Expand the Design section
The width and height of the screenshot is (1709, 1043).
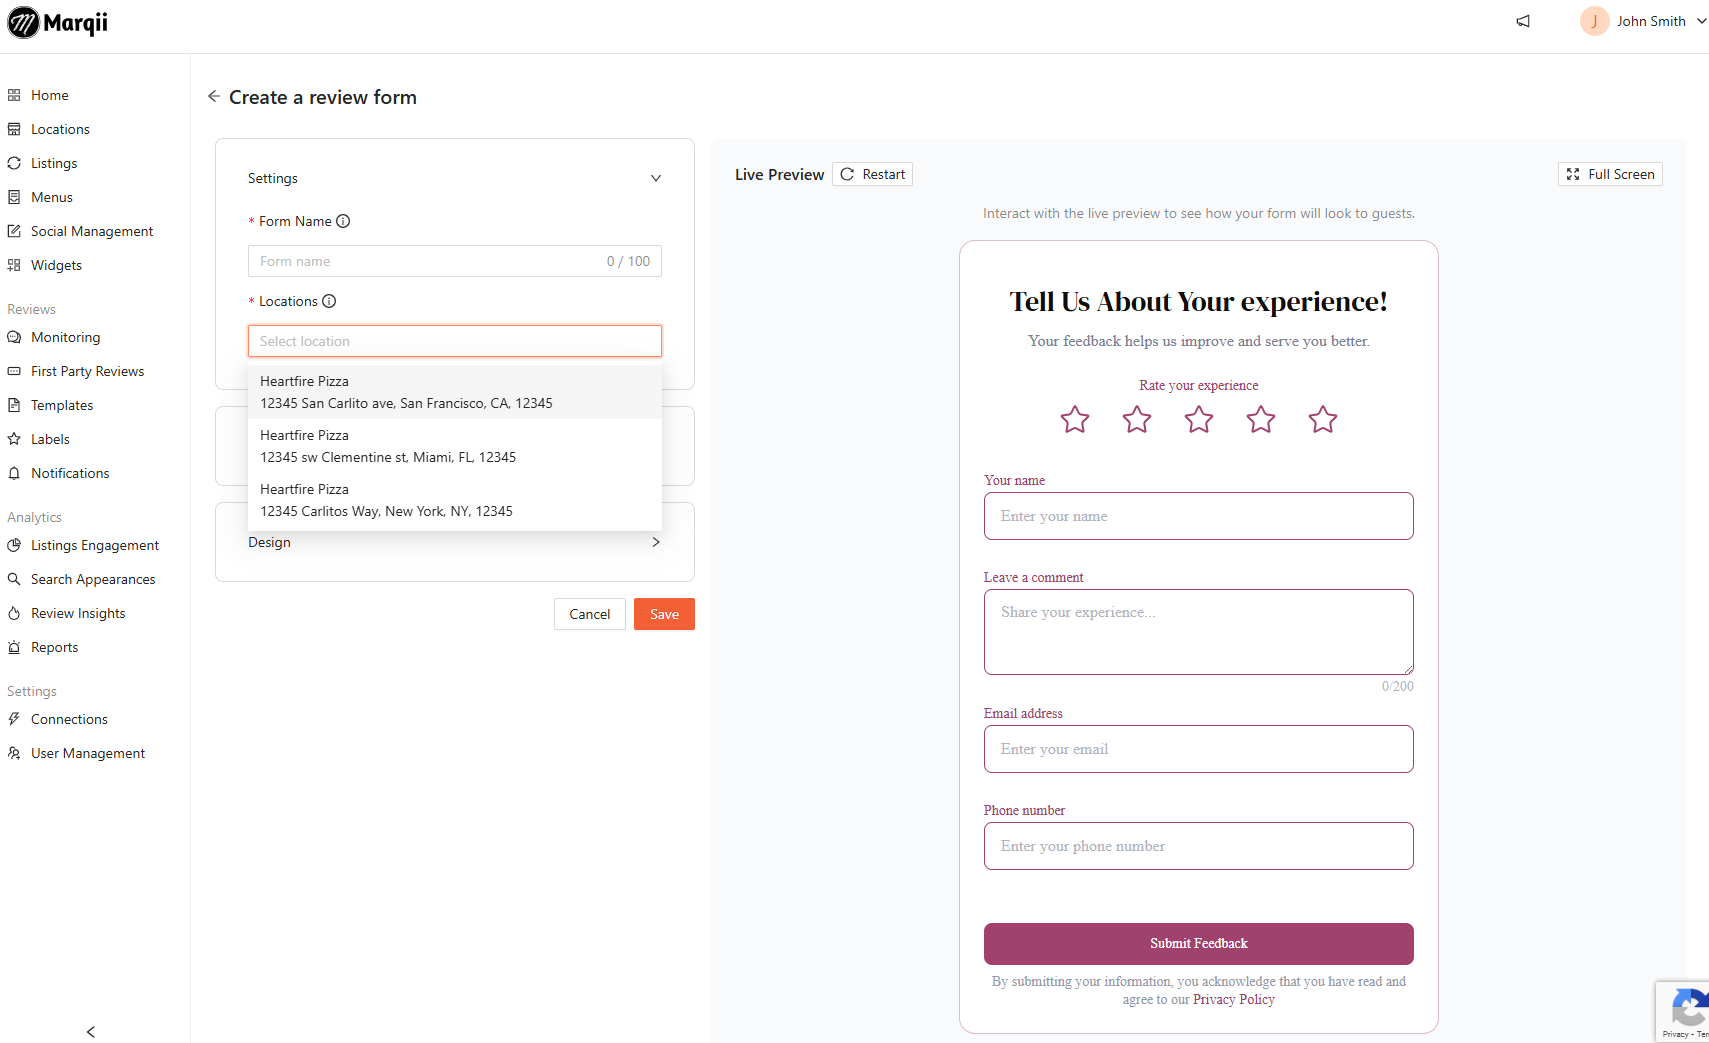tap(655, 542)
